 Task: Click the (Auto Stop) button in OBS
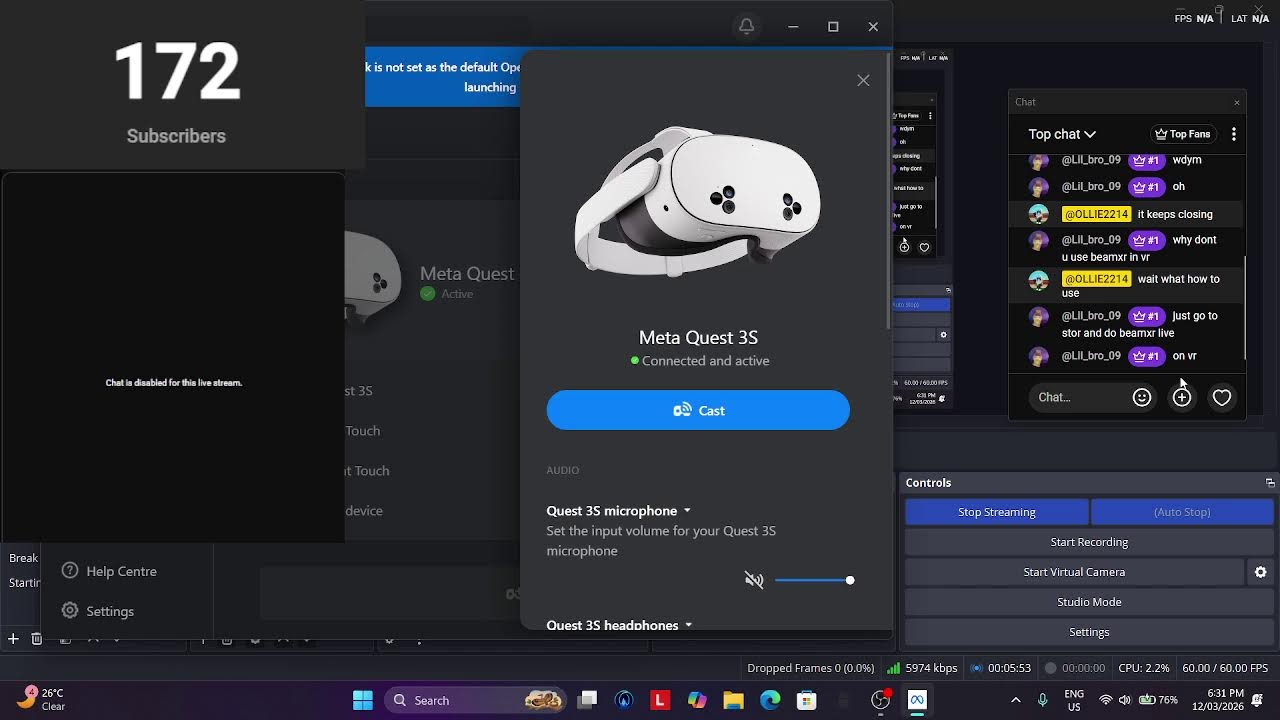point(1182,512)
